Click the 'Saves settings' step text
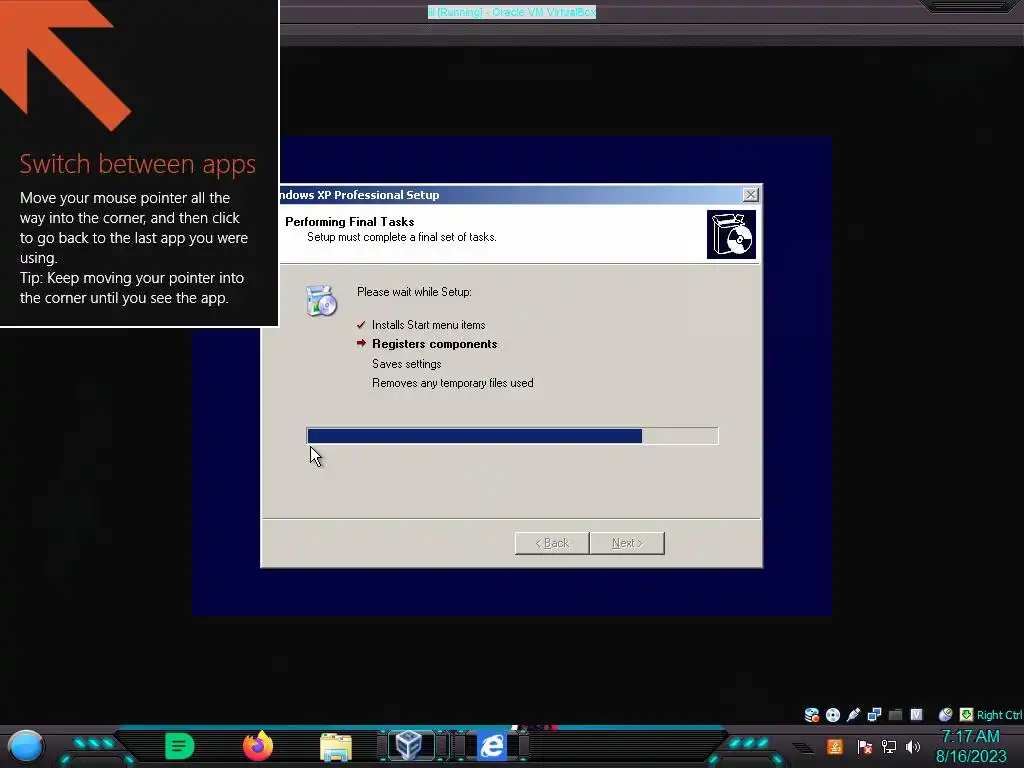The height and width of the screenshot is (768, 1024). tap(406, 364)
